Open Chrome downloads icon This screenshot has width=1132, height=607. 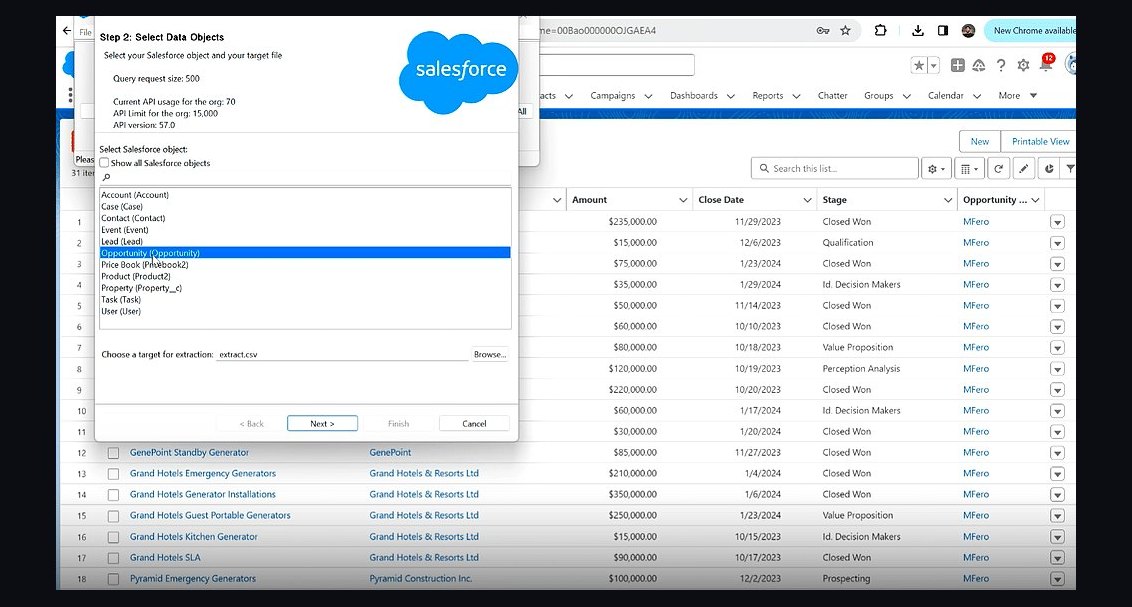(x=918, y=30)
